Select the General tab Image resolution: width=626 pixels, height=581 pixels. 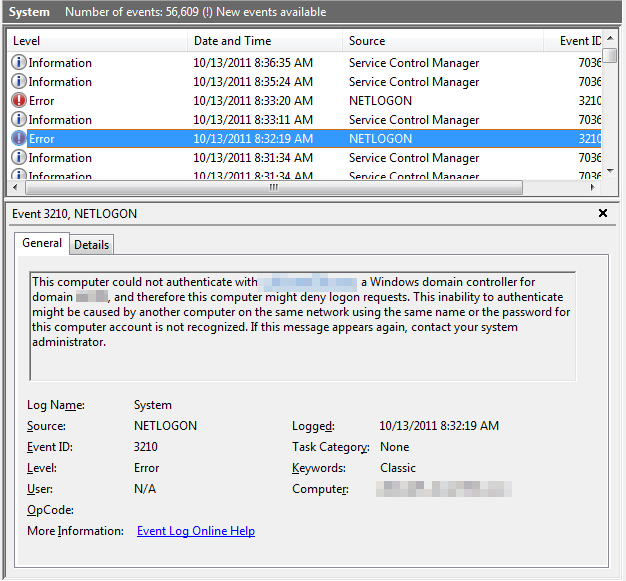tap(42, 243)
